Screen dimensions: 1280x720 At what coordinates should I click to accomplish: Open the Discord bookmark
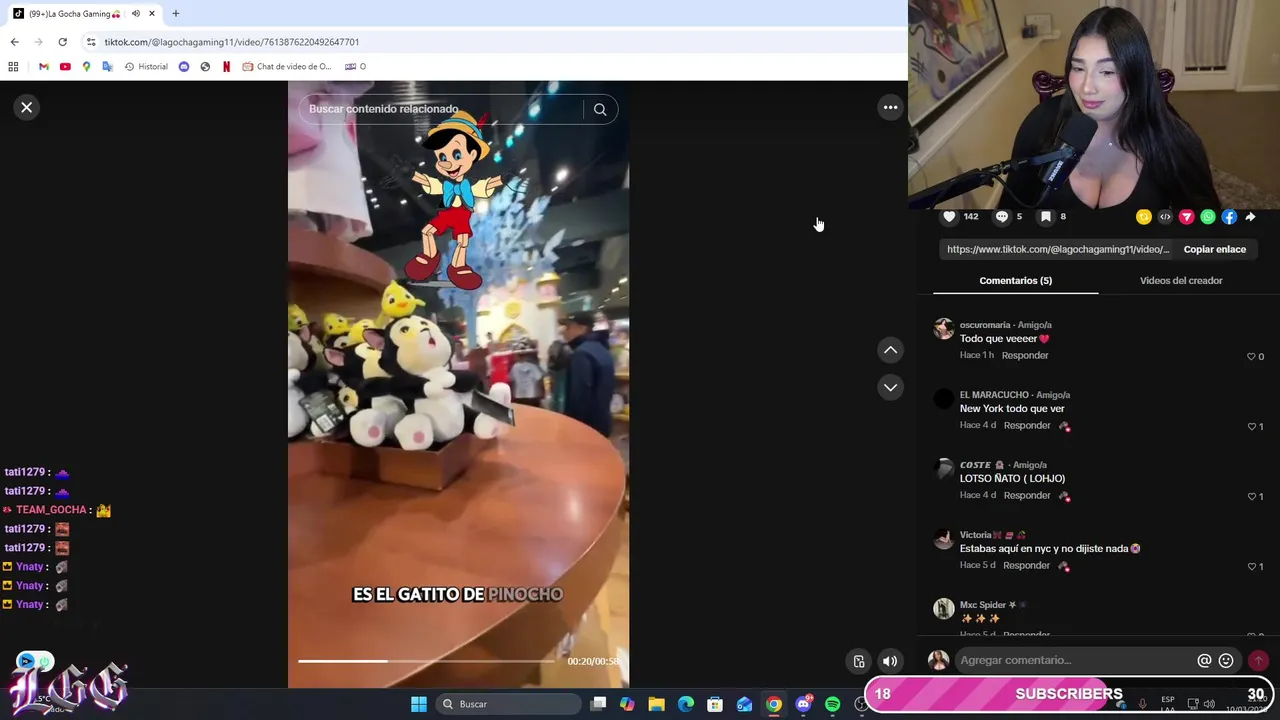[184, 66]
